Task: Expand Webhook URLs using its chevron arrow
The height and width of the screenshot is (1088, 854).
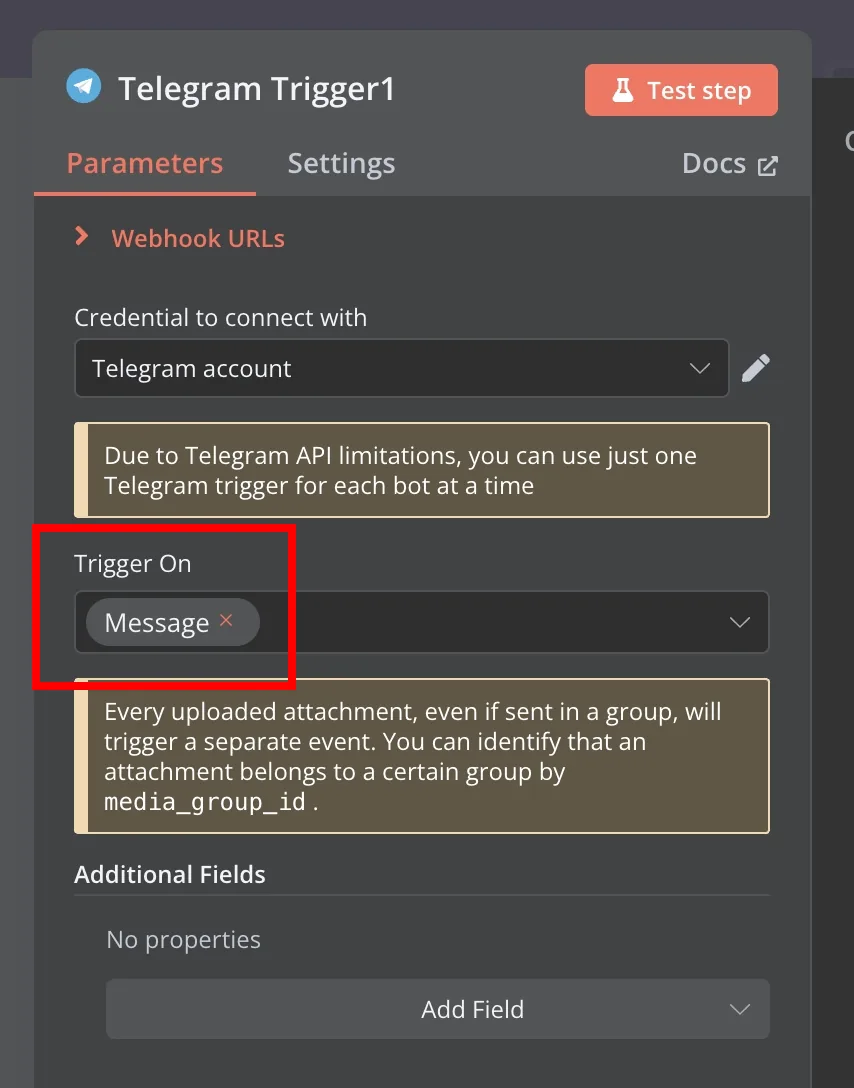Action: tap(82, 237)
